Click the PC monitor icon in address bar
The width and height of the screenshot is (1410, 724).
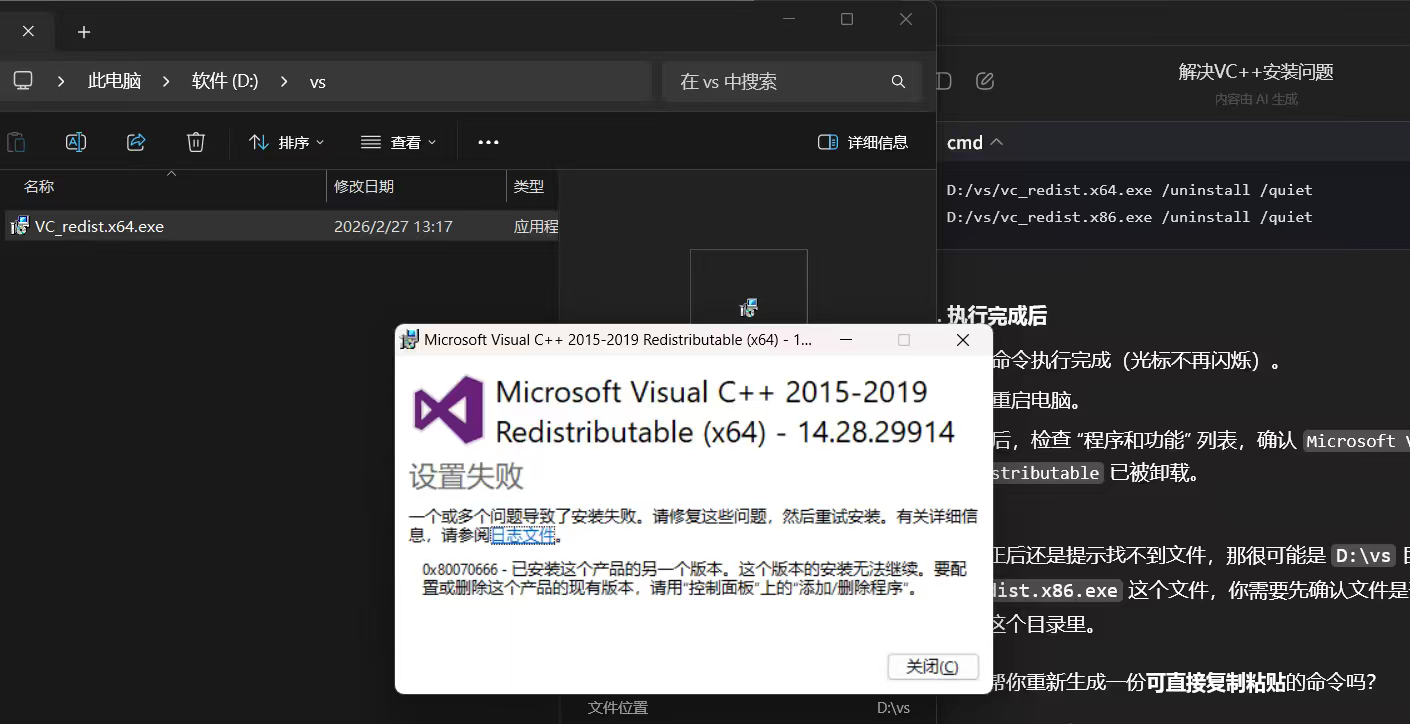coord(23,81)
